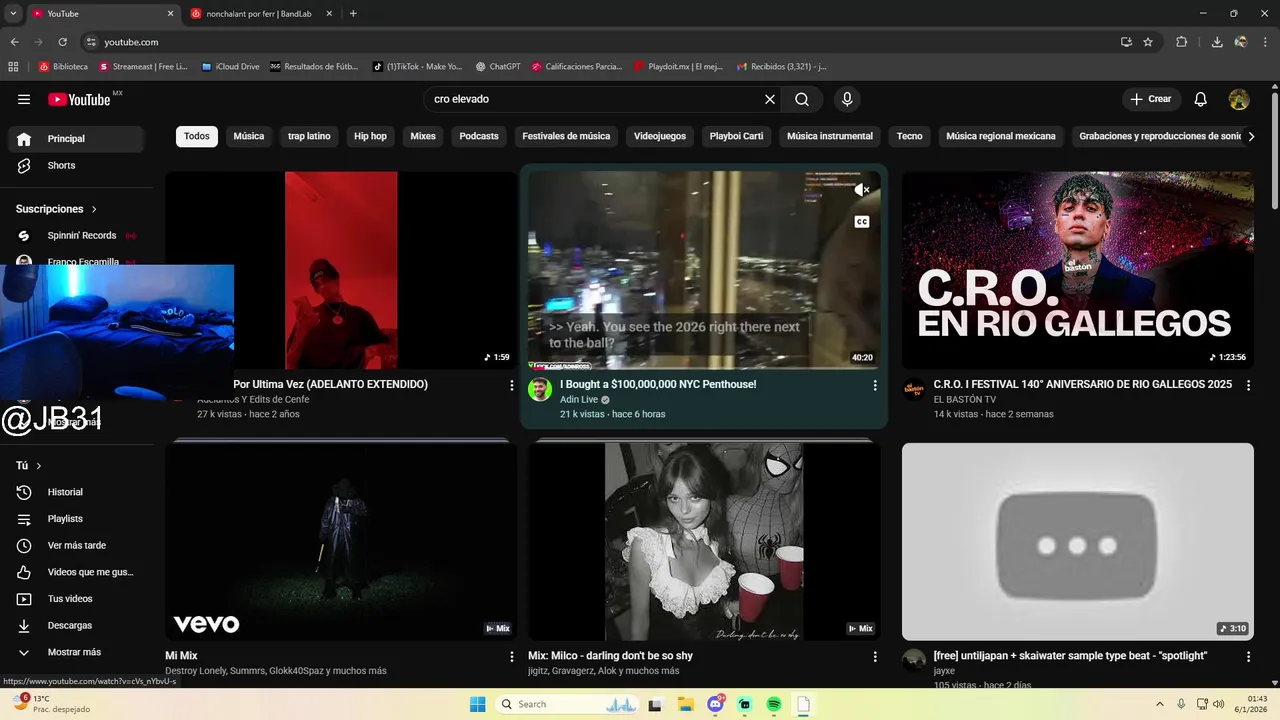Select the trap latino chip
Screen dimensions: 1280x720
309,136
